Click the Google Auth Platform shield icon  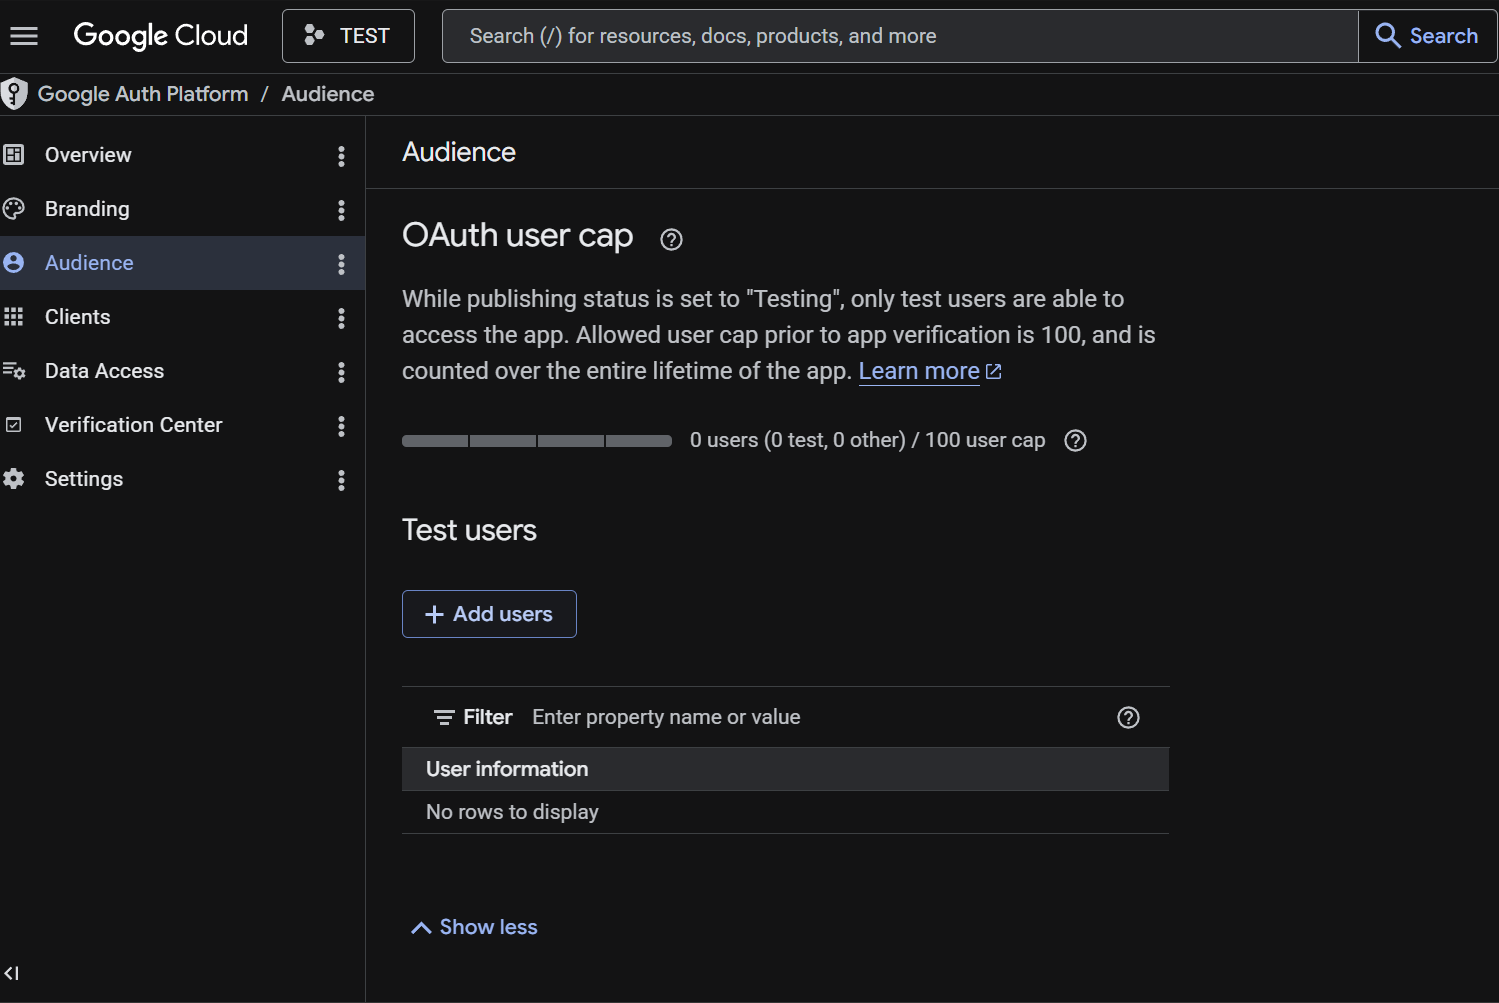14,94
